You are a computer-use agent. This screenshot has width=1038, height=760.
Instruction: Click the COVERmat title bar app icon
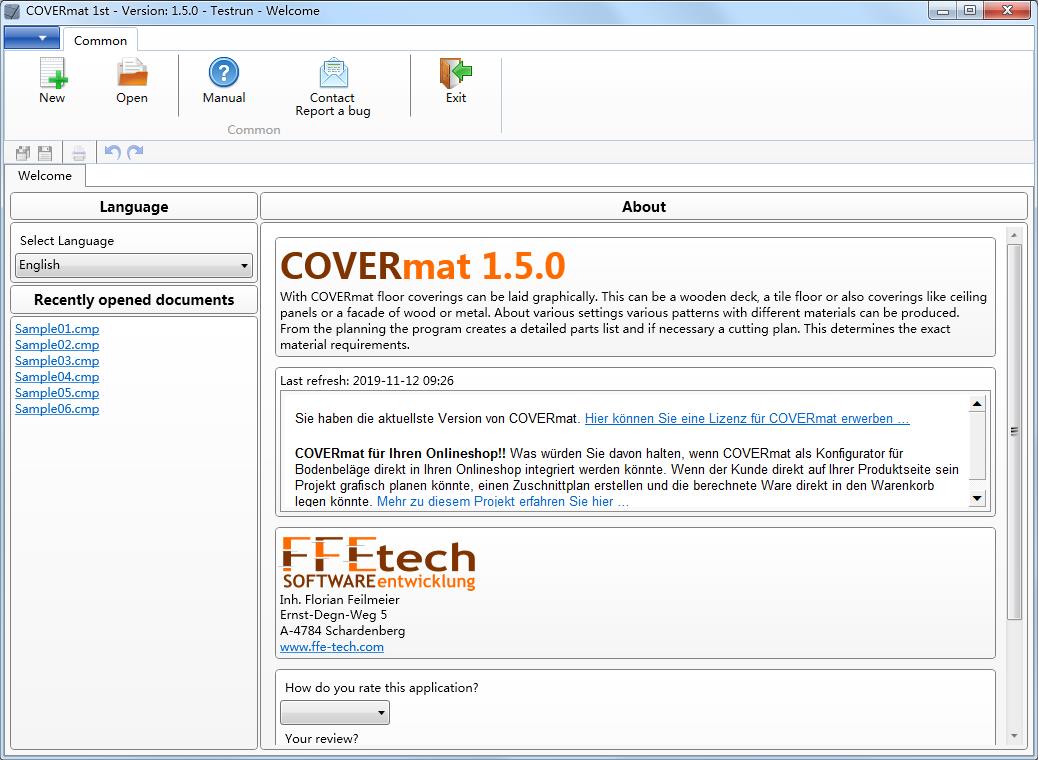[12, 11]
